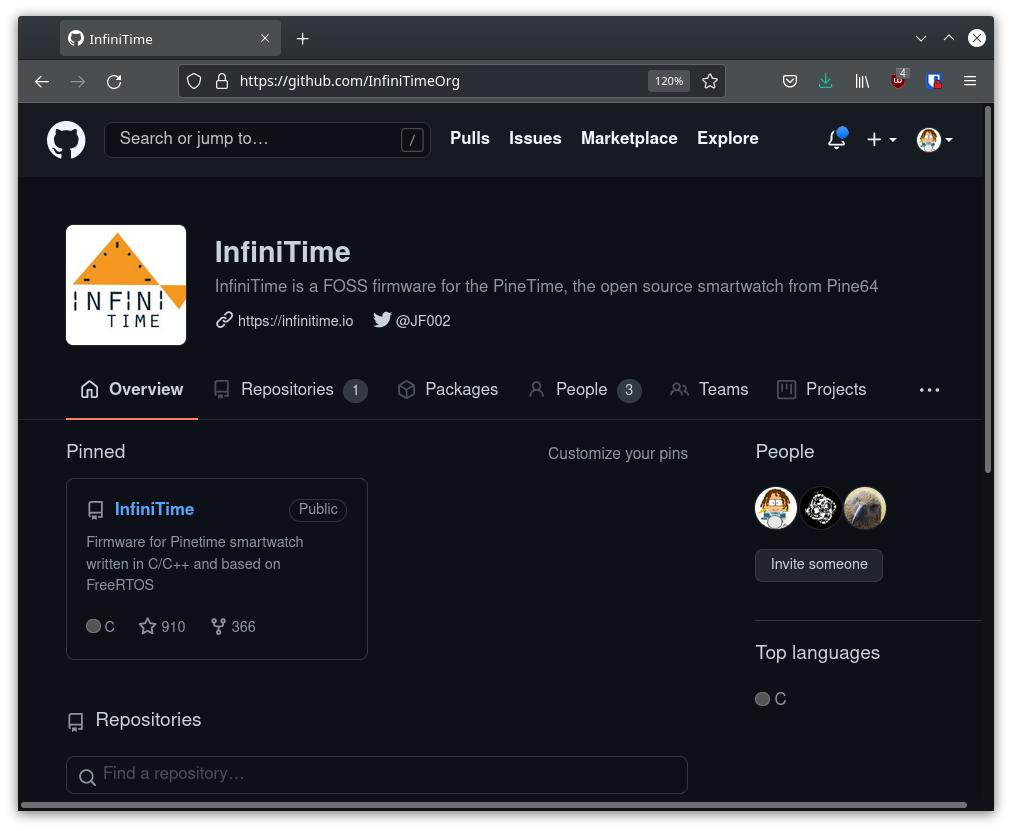Image resolution: width=1012 pixels, height=831 pixels.
Task: Click the star count on InfiniTime repo
Action: (x=162, y=627)
